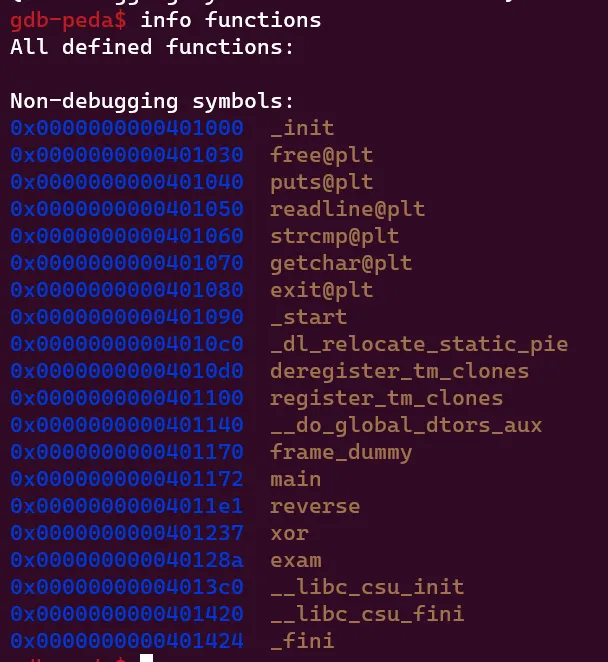Select the _dl_relocate_static_pie symbol

pos(419,345)
